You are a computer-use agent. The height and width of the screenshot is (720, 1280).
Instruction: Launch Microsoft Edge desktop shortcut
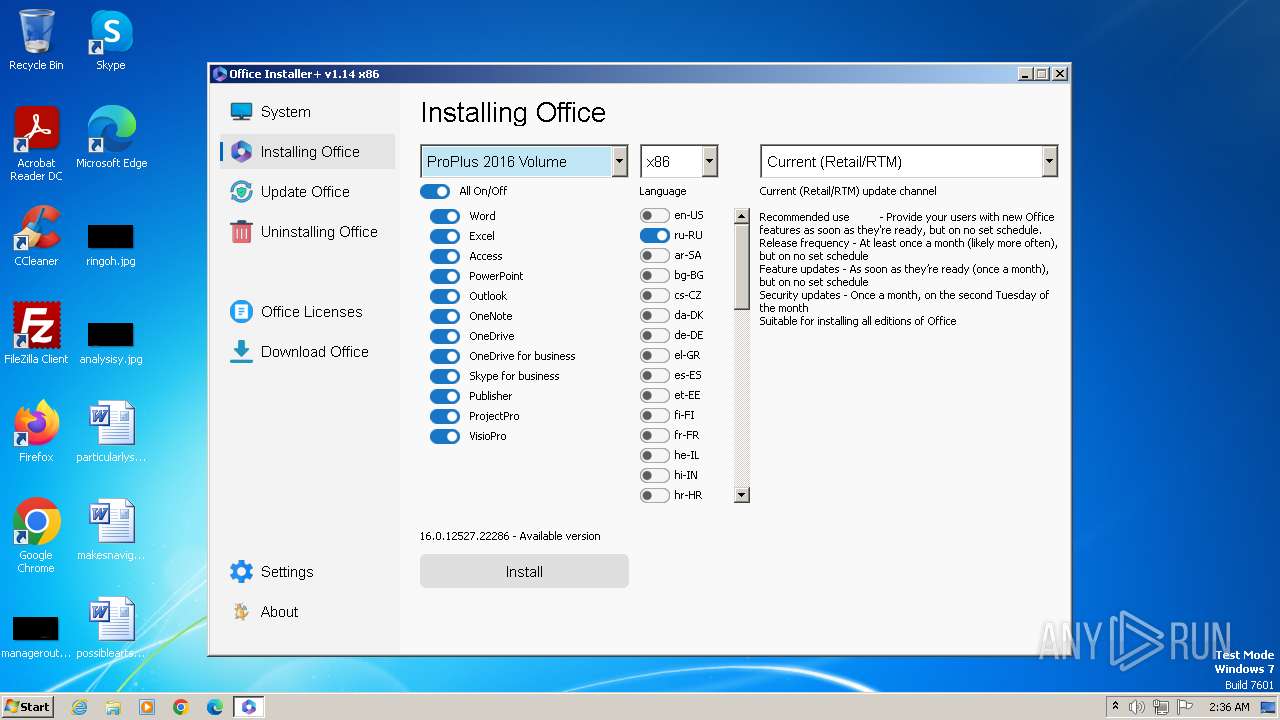point(111,138)
